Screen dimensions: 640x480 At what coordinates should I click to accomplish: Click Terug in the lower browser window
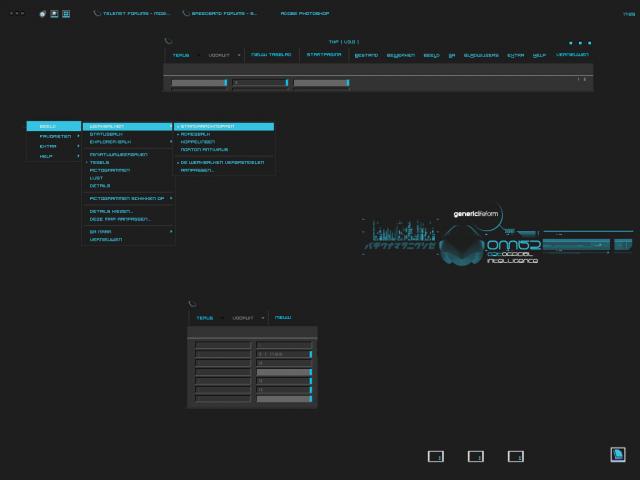tap(205, 318)
